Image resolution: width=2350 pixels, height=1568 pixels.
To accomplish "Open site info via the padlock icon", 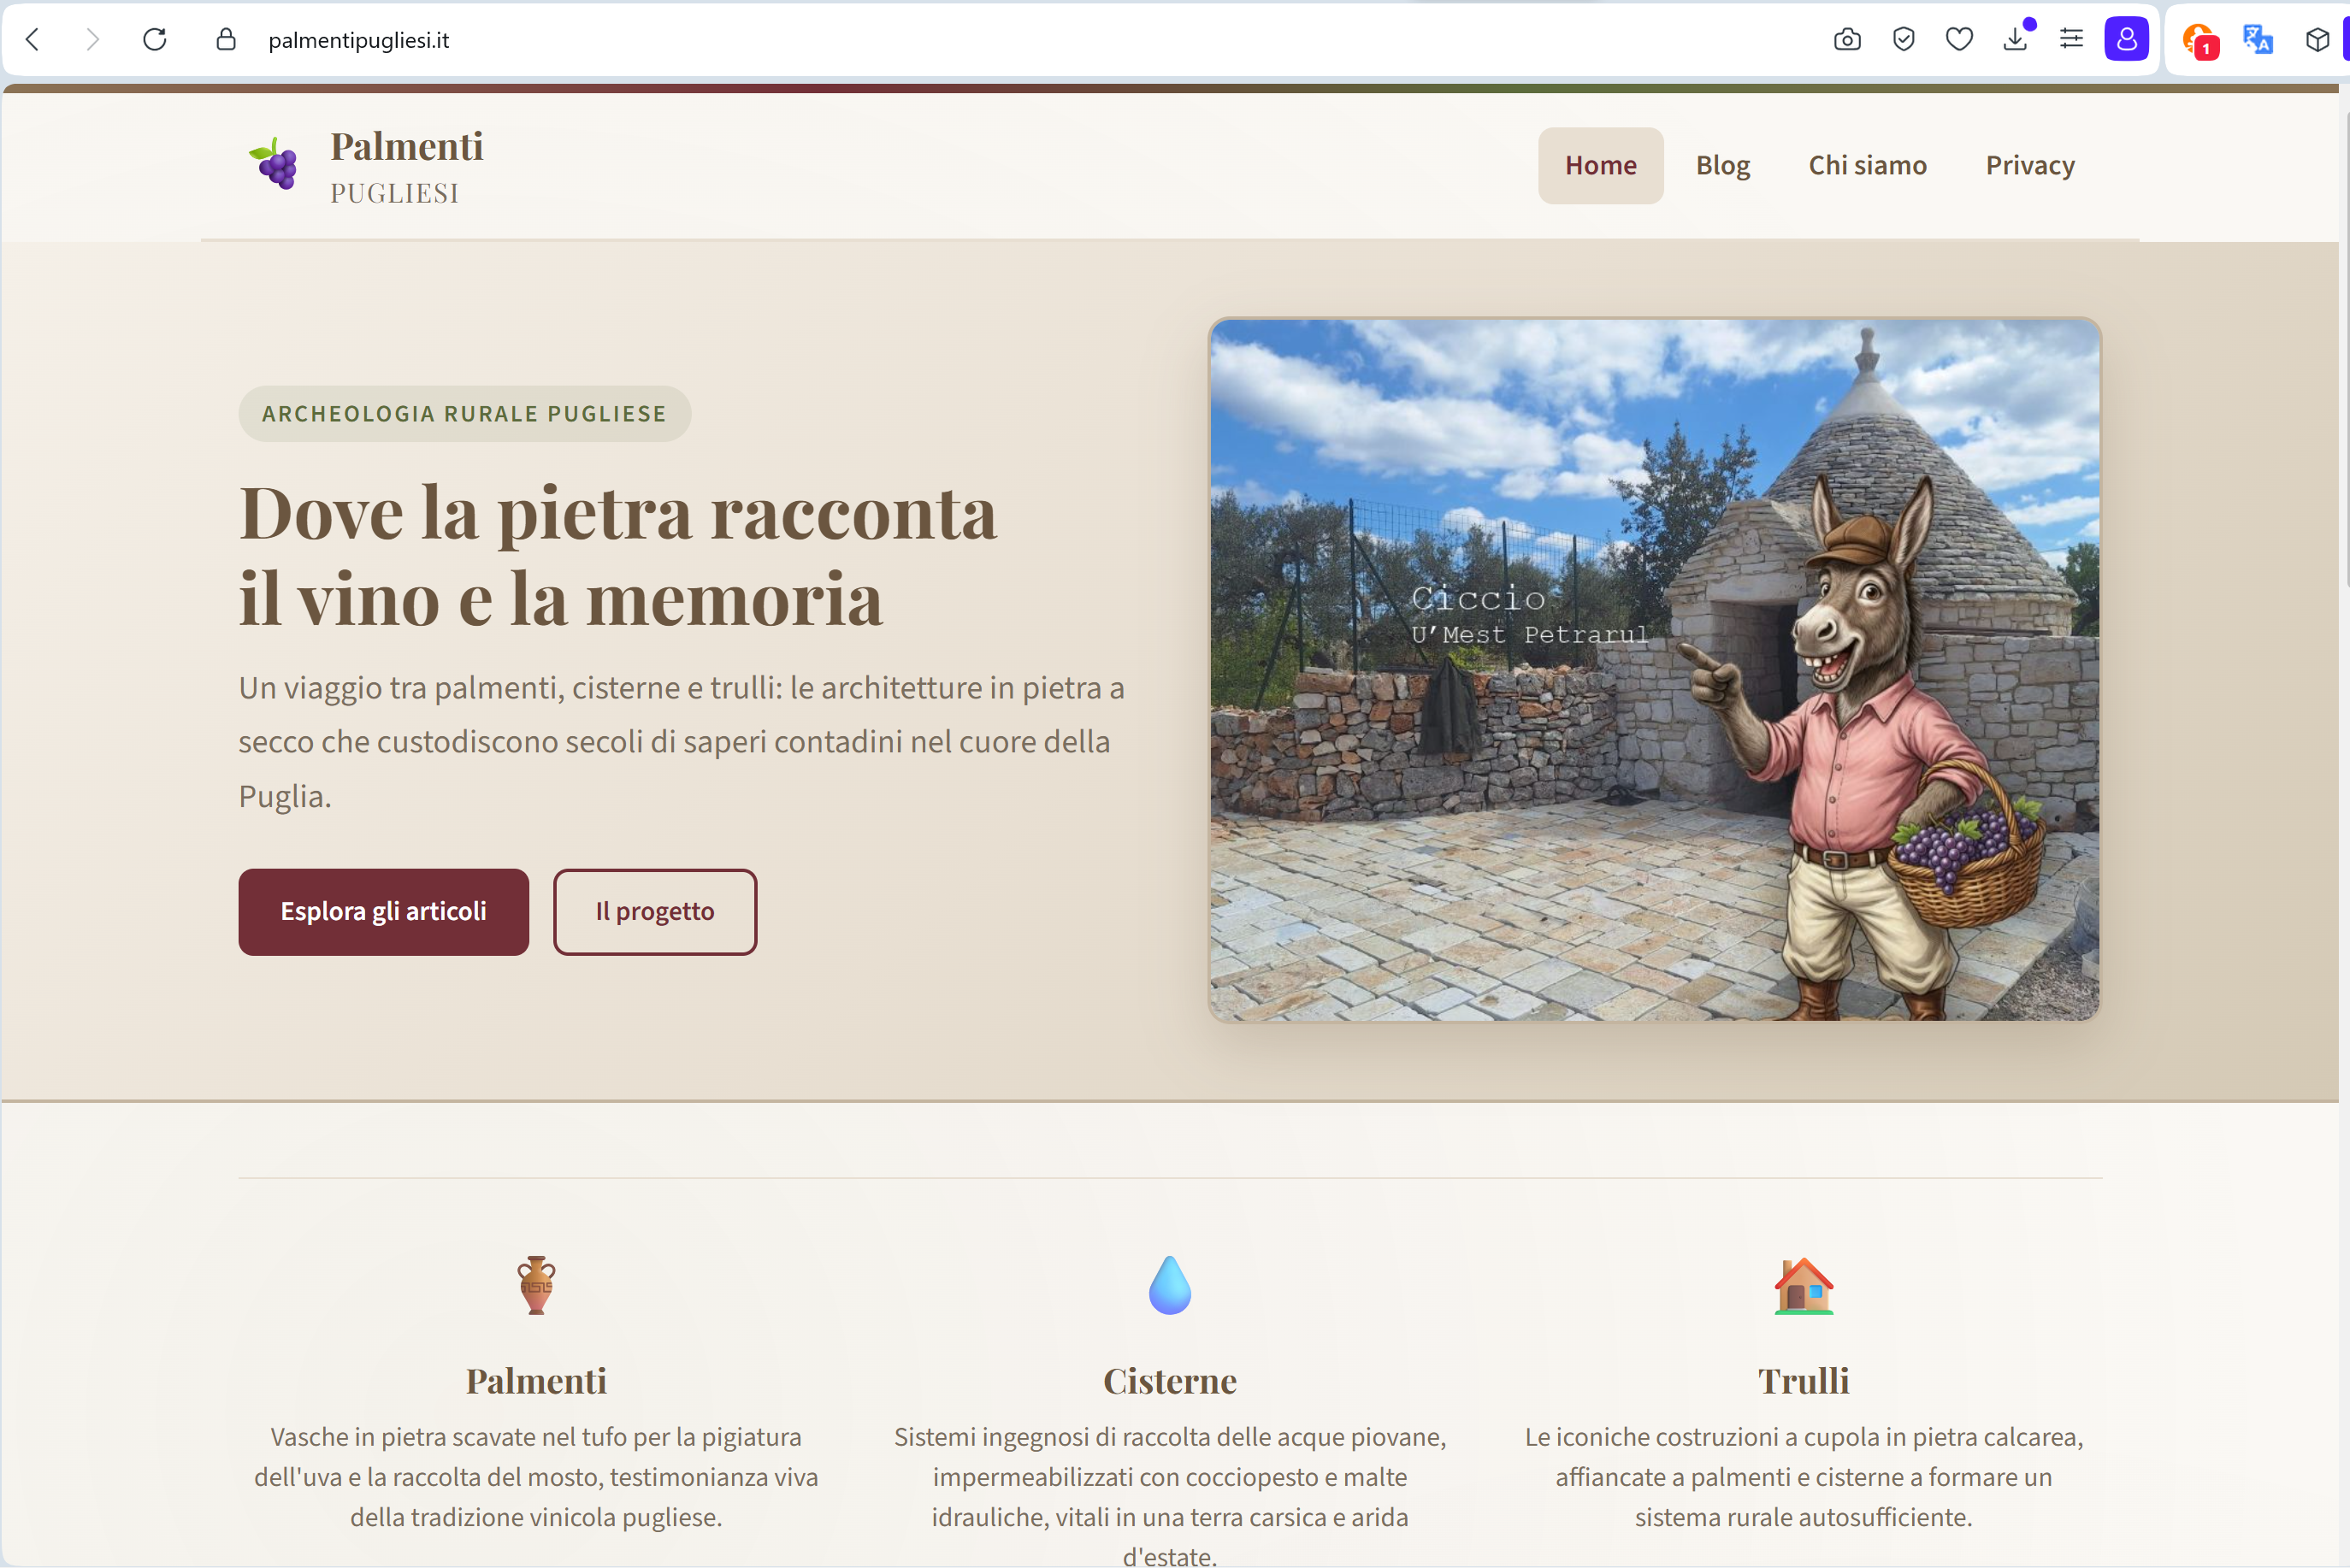I will (x=226, y=40).
